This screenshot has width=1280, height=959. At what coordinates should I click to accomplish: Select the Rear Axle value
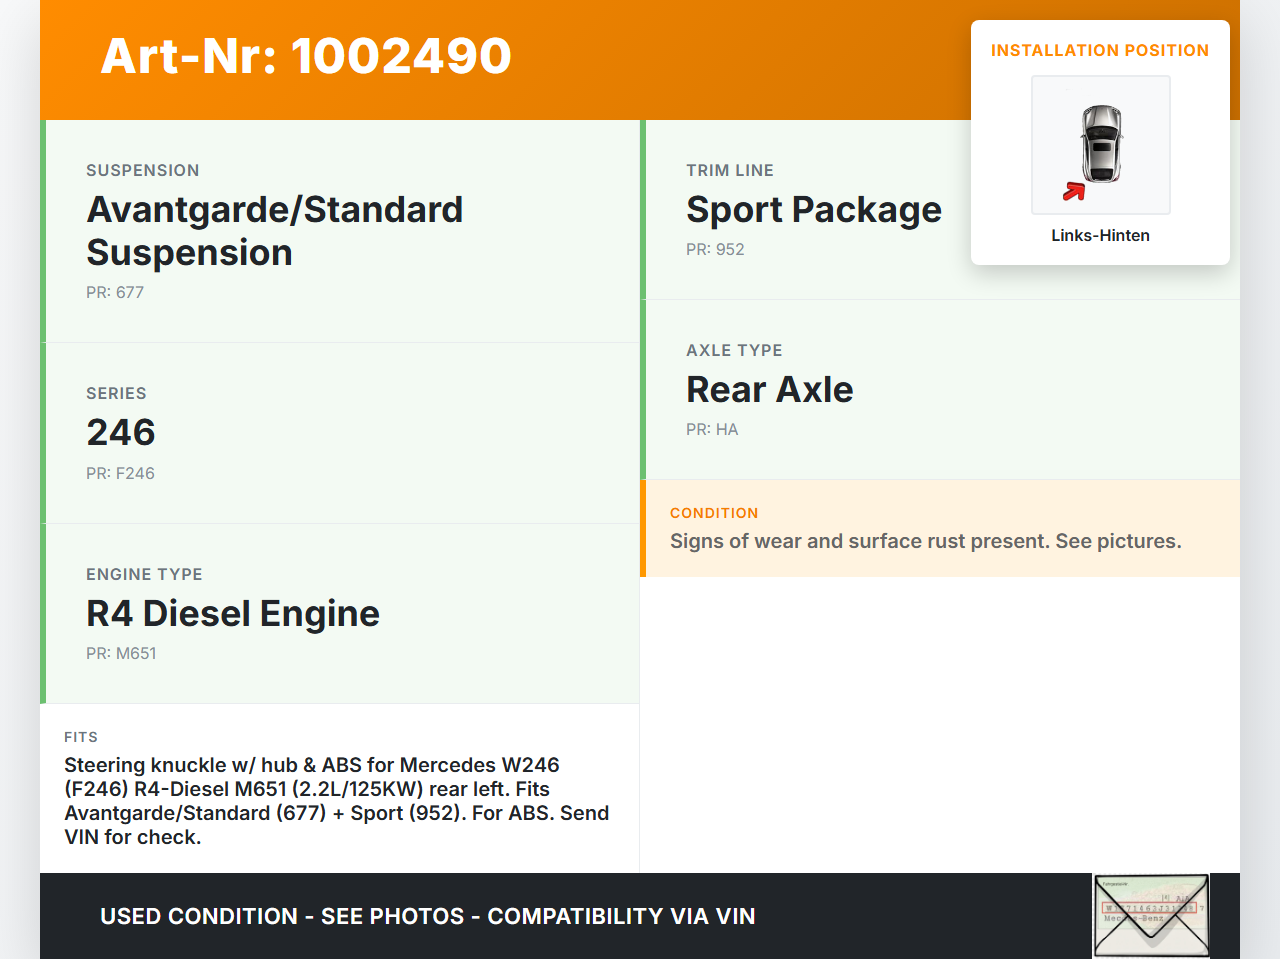pyautogui.click(x=769, y=389)
